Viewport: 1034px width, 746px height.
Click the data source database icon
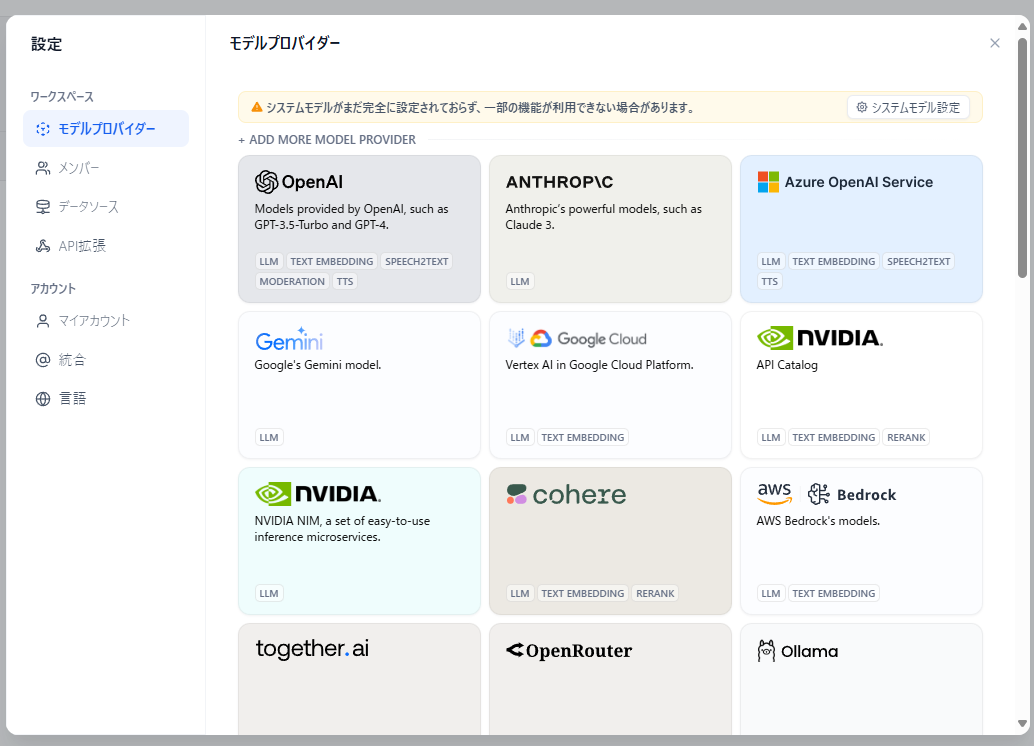[x=43, y=207]
